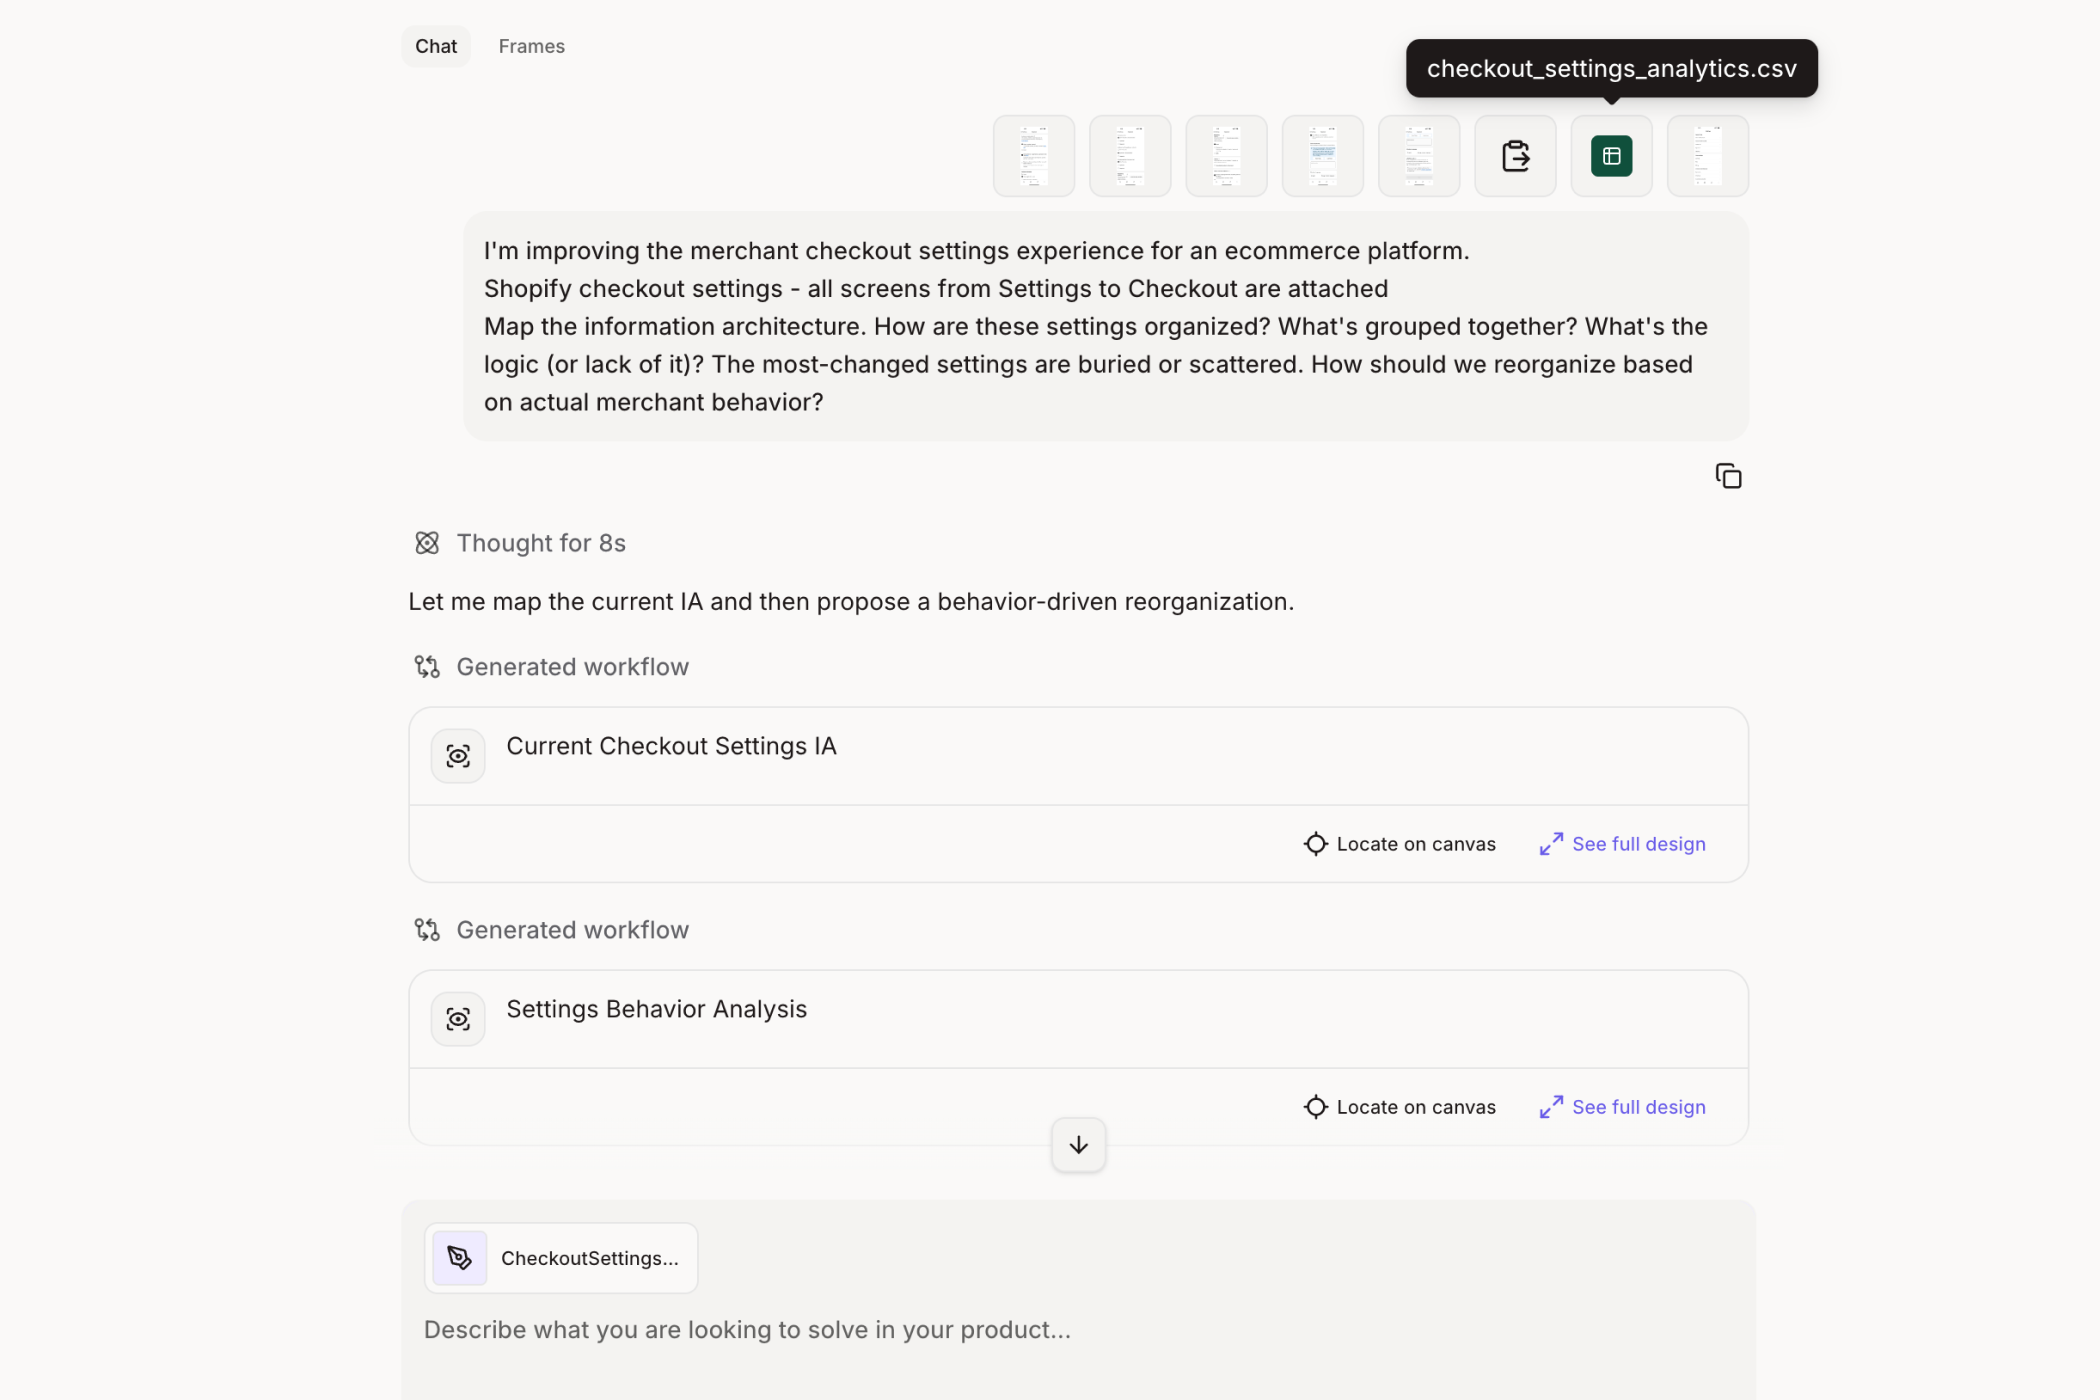Click the crosshair icon next to Locate on canvas

click(x=1315, y=844)
